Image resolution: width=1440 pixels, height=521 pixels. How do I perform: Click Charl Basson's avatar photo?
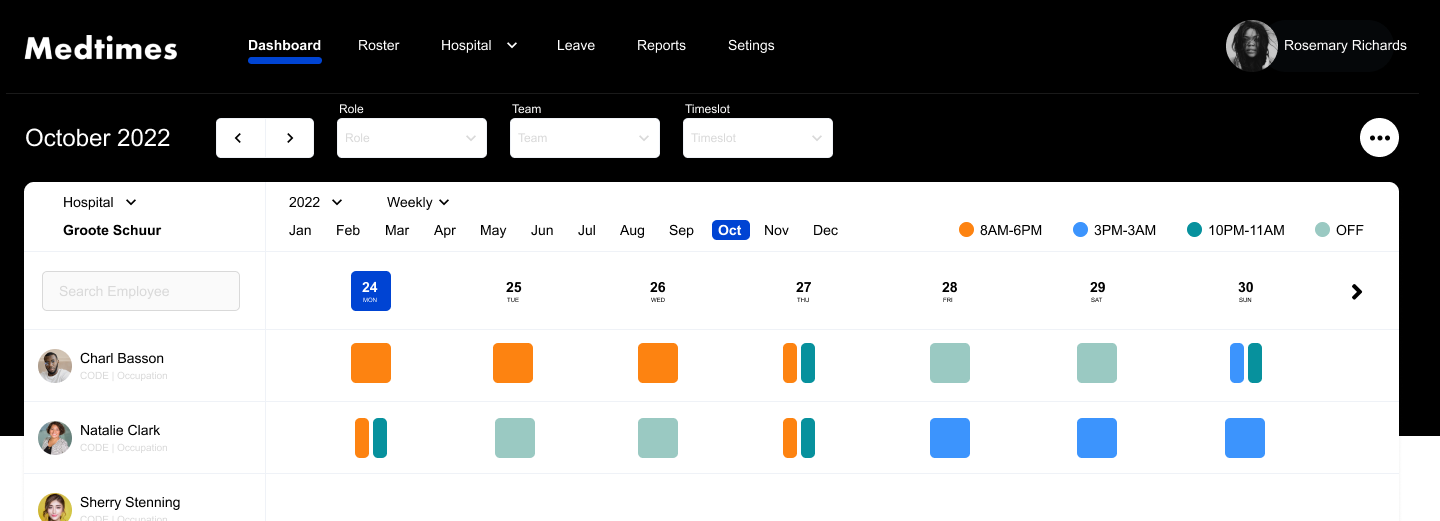pos(55,366)
